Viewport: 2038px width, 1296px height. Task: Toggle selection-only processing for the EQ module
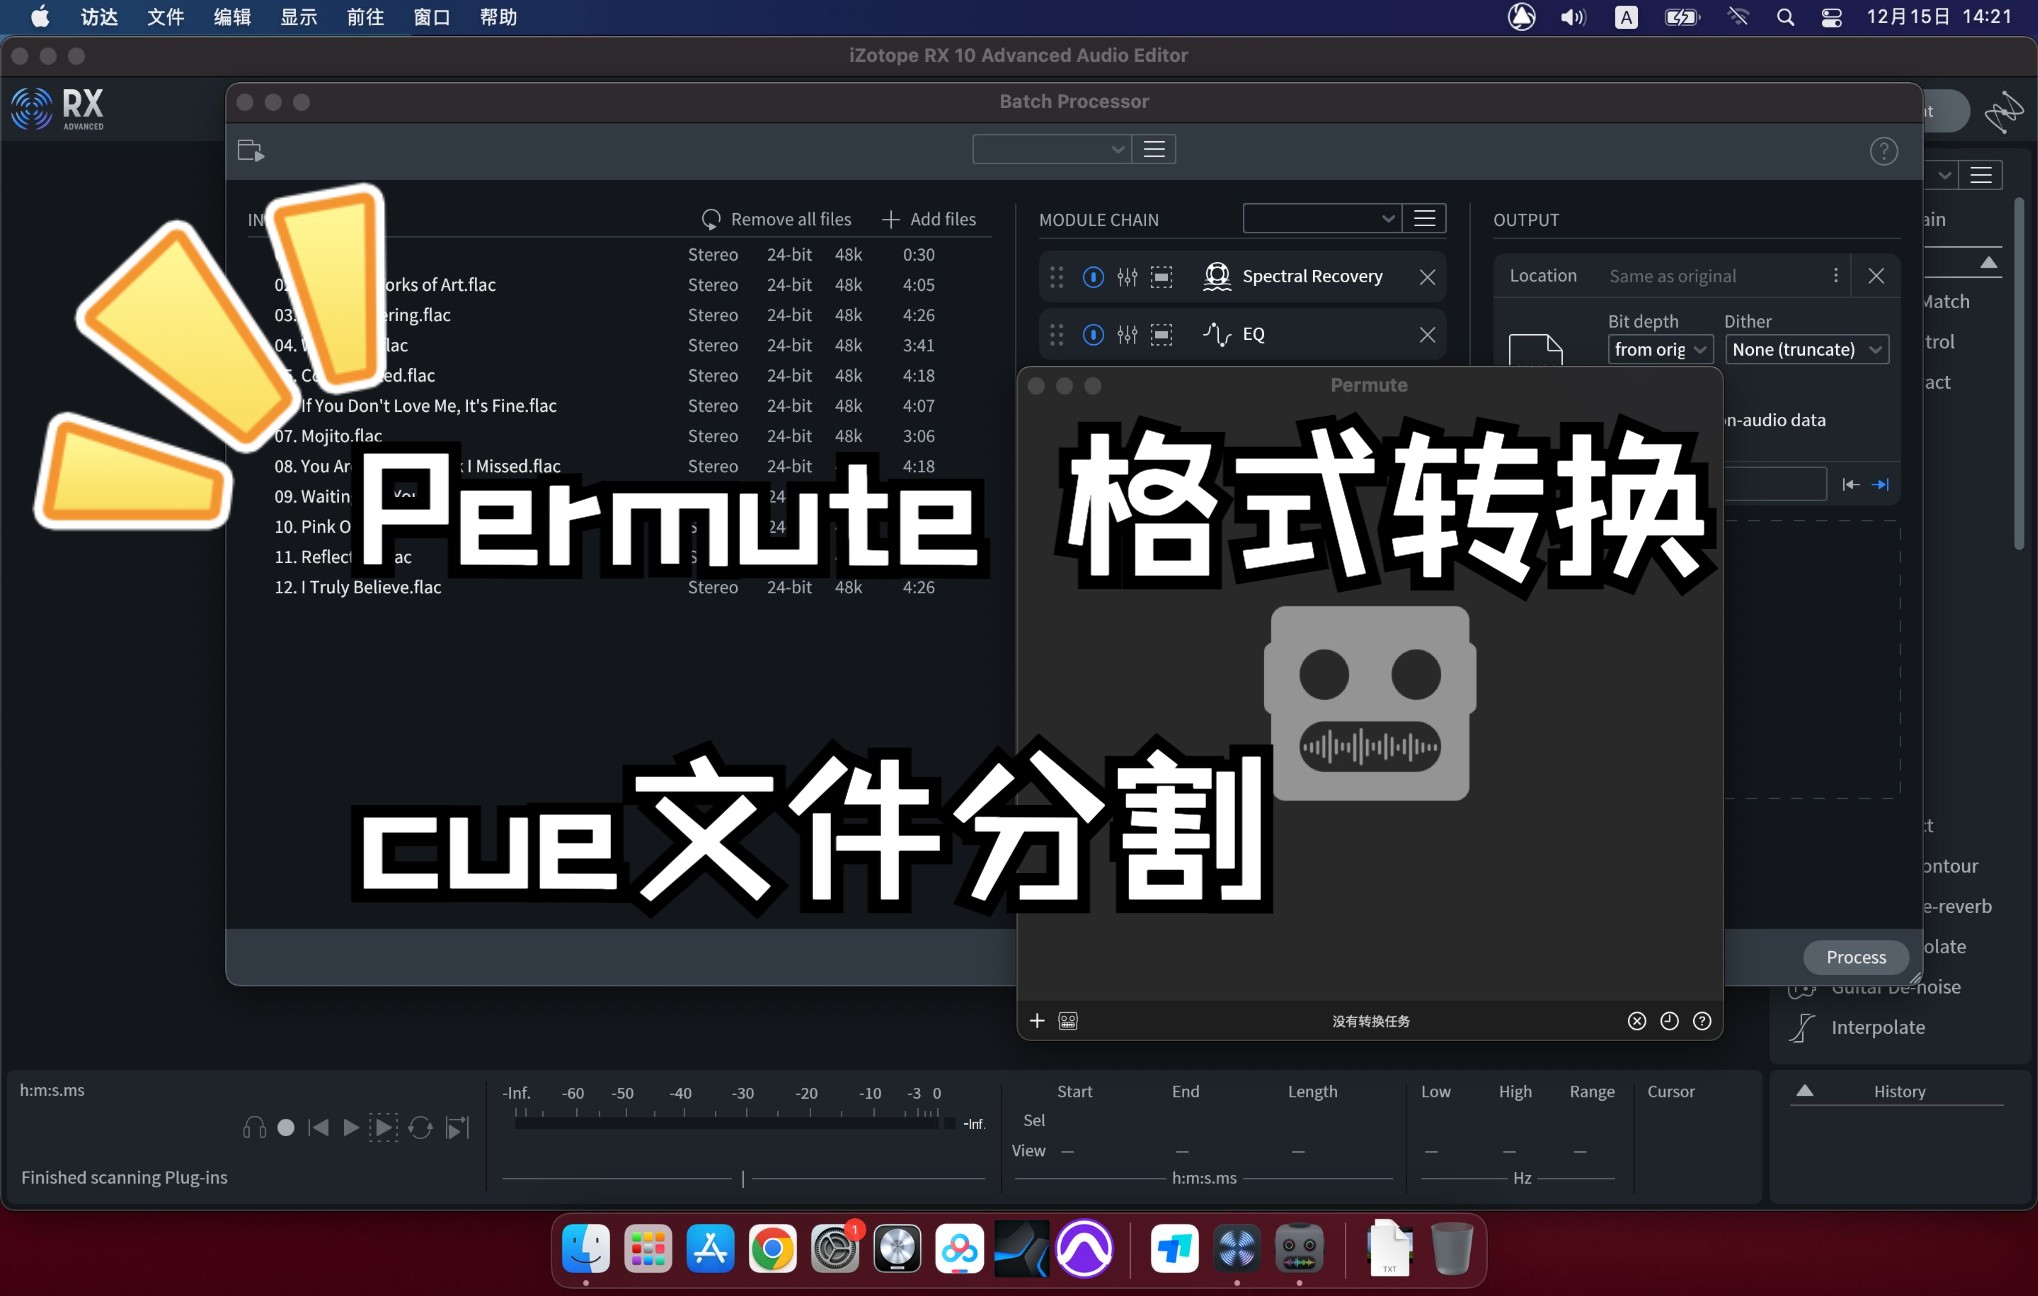[x=1162, y=335]
